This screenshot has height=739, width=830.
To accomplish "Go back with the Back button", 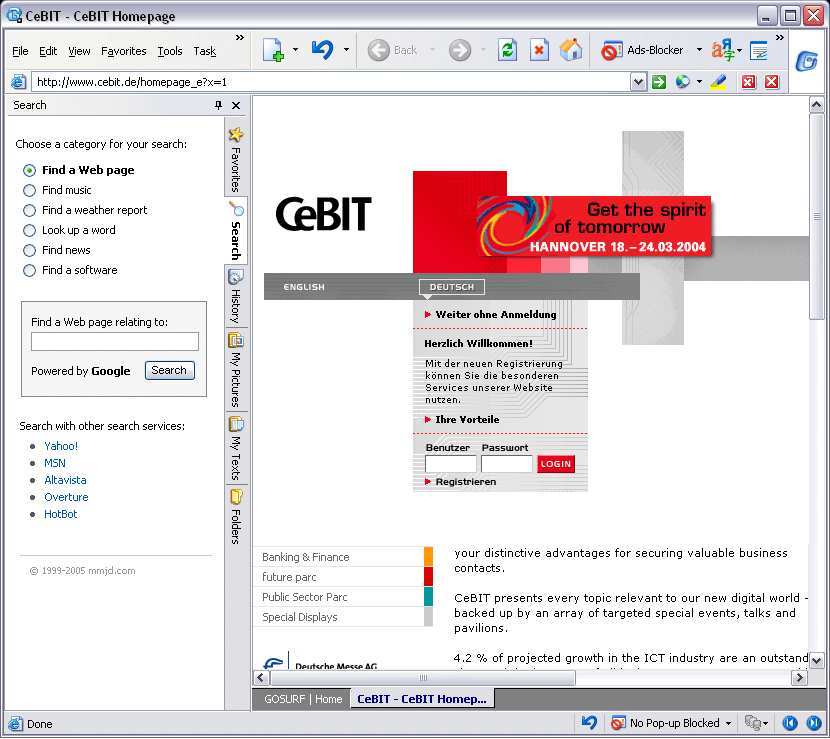I will click(x=392, y=50).
